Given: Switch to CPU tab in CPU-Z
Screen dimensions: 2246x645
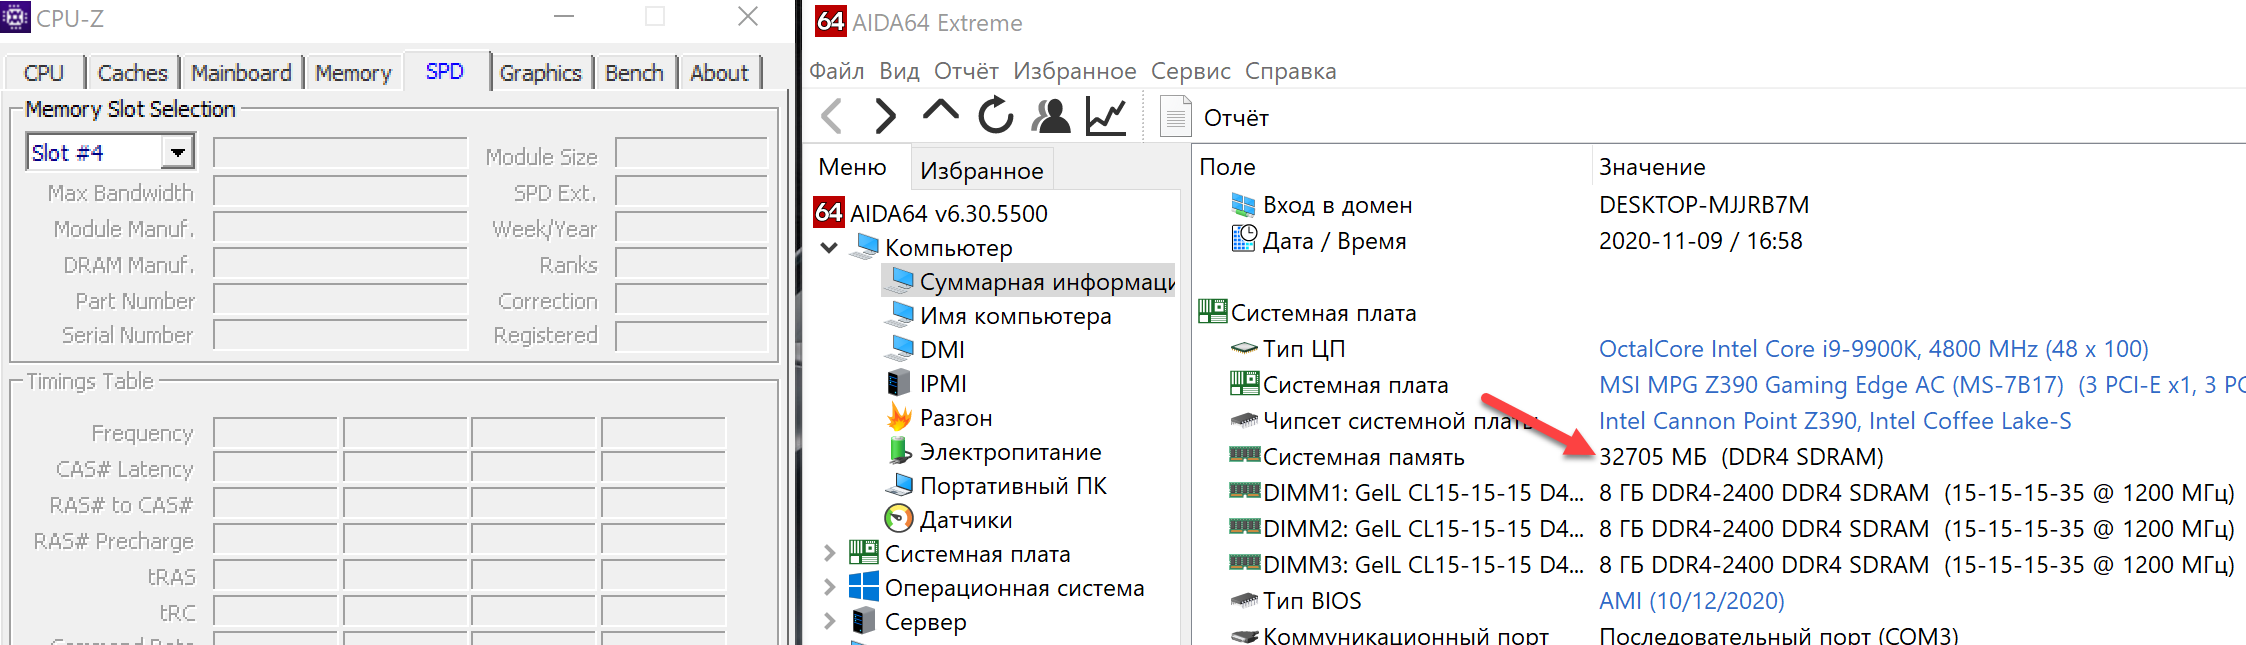Looking at the screenshot, I should 44,73.
